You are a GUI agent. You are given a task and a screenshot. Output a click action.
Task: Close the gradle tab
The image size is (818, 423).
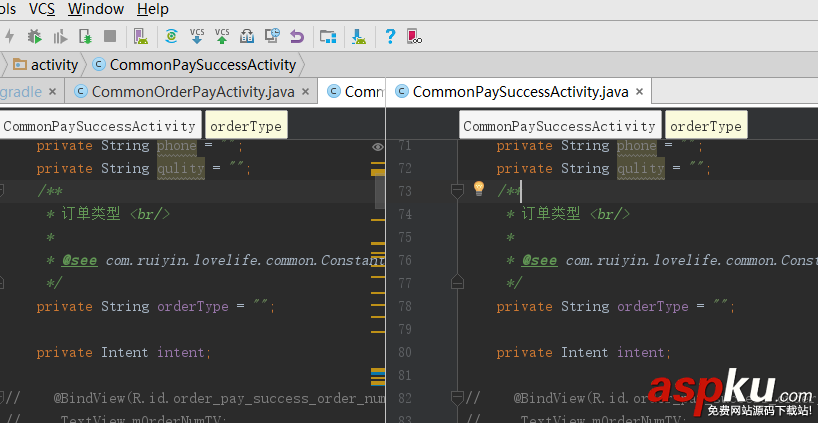point(52,92)
